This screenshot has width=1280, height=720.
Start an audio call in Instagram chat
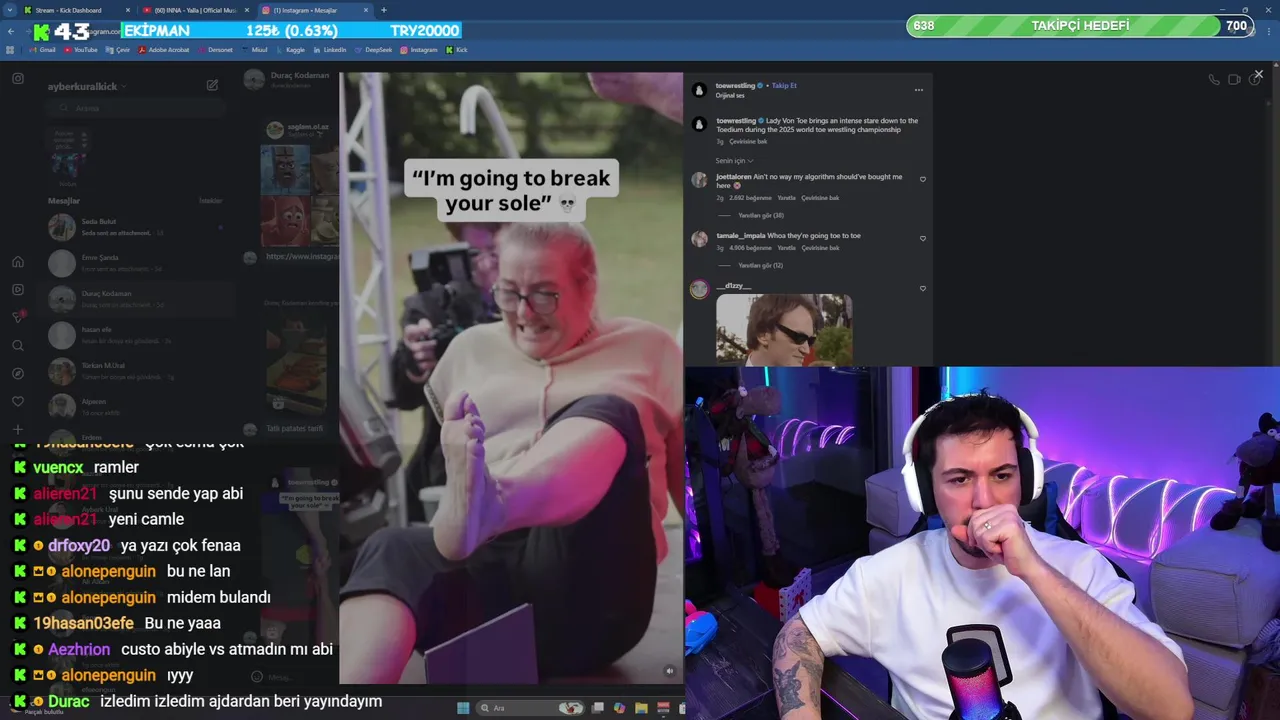click(1213, 80)
